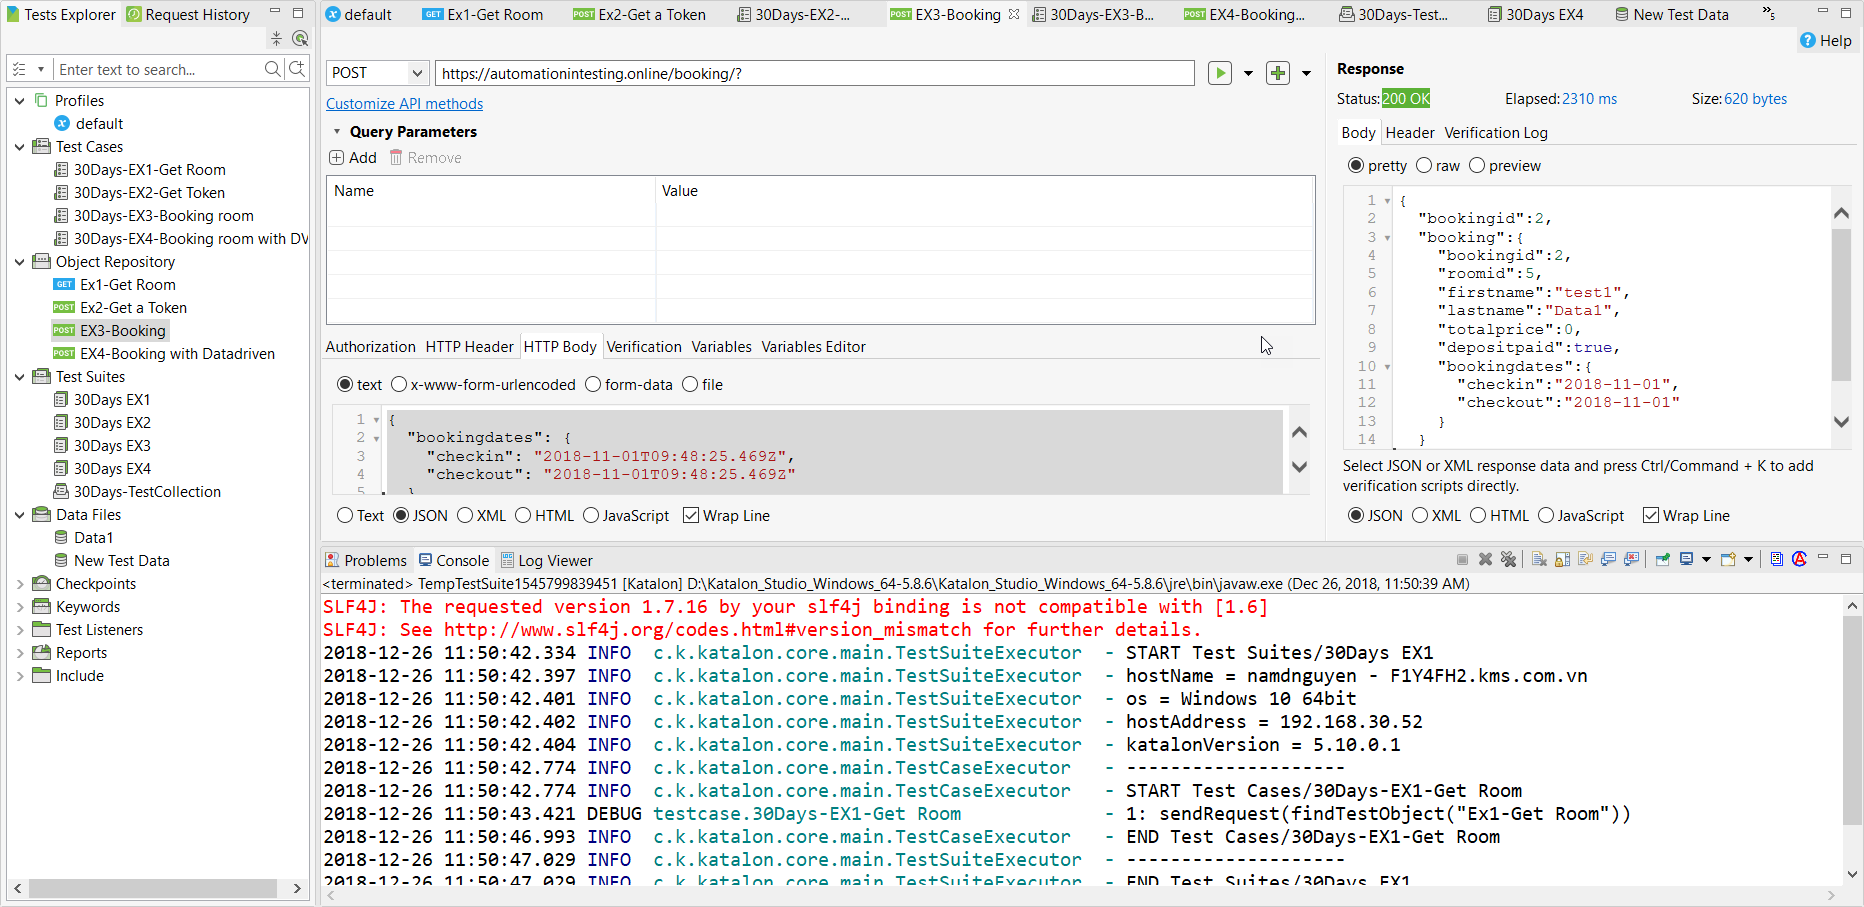Click the Link with Editor target icon

[299, 39]
